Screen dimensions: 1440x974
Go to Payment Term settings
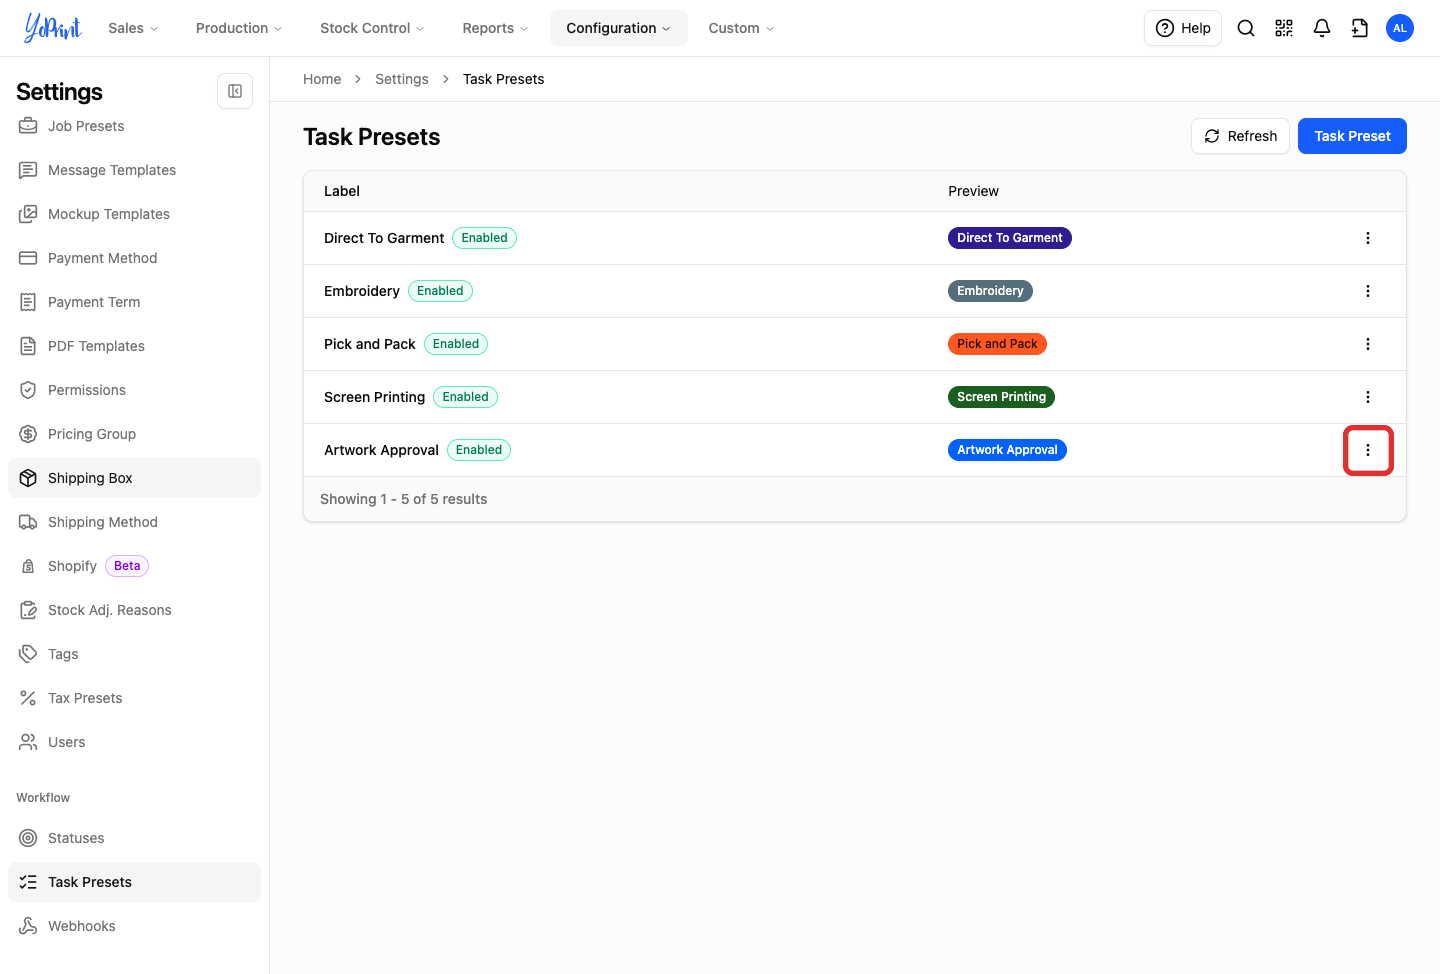pos(134,302)
